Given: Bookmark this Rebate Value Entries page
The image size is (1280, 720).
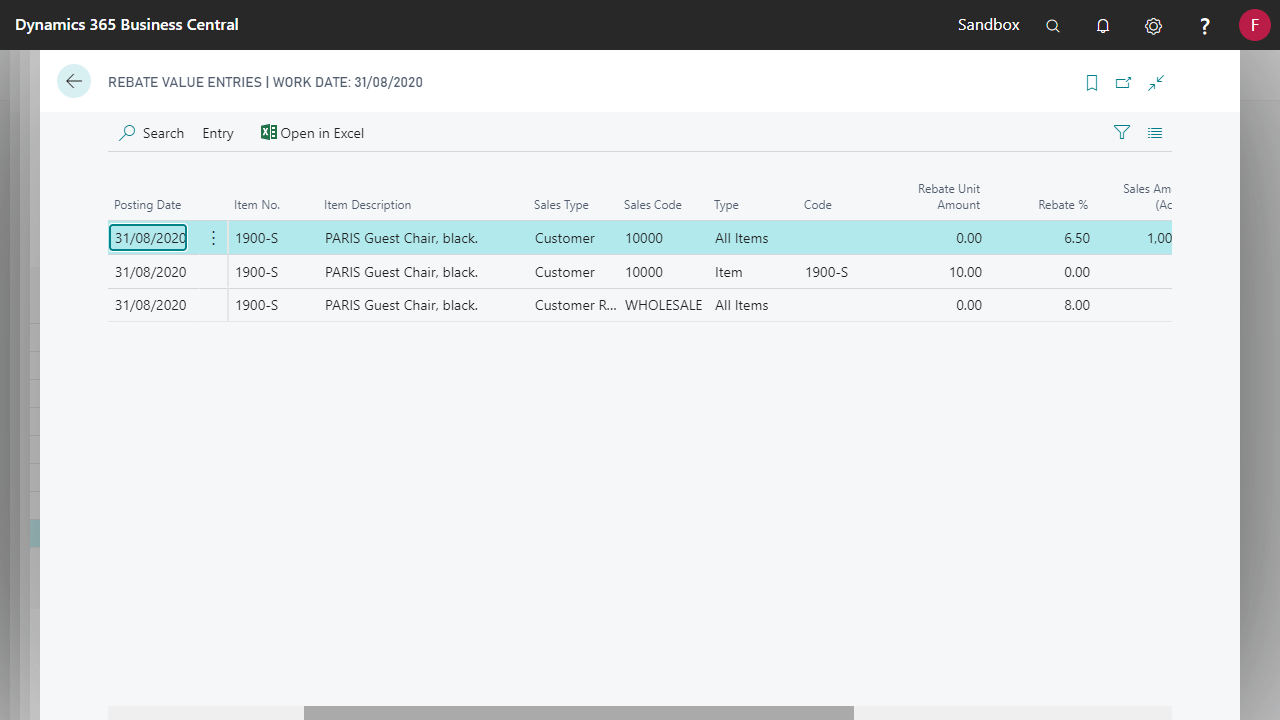Looking at the screenshot, I should coord(1092,83).
